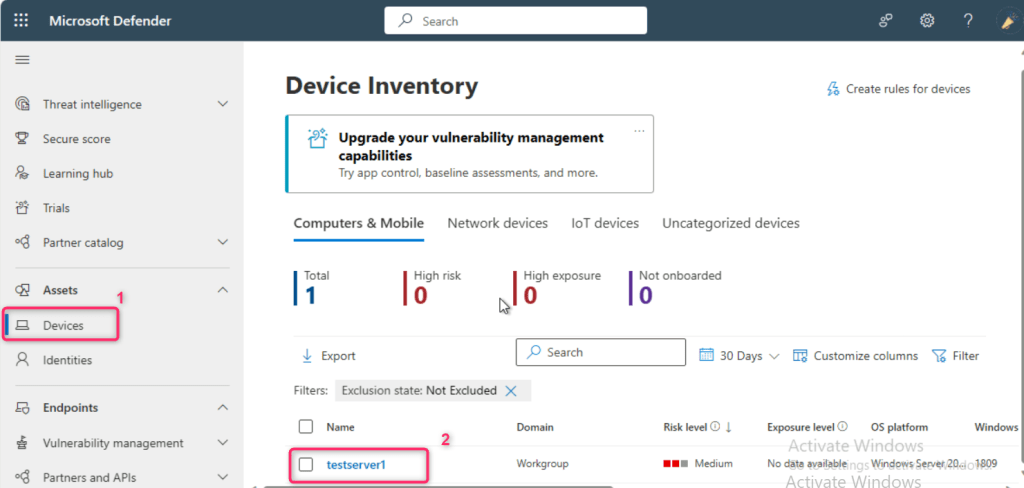The image size is (1024, 488).
Task: Select the testserver1 row checkbox
Action: tap(306, 464)
